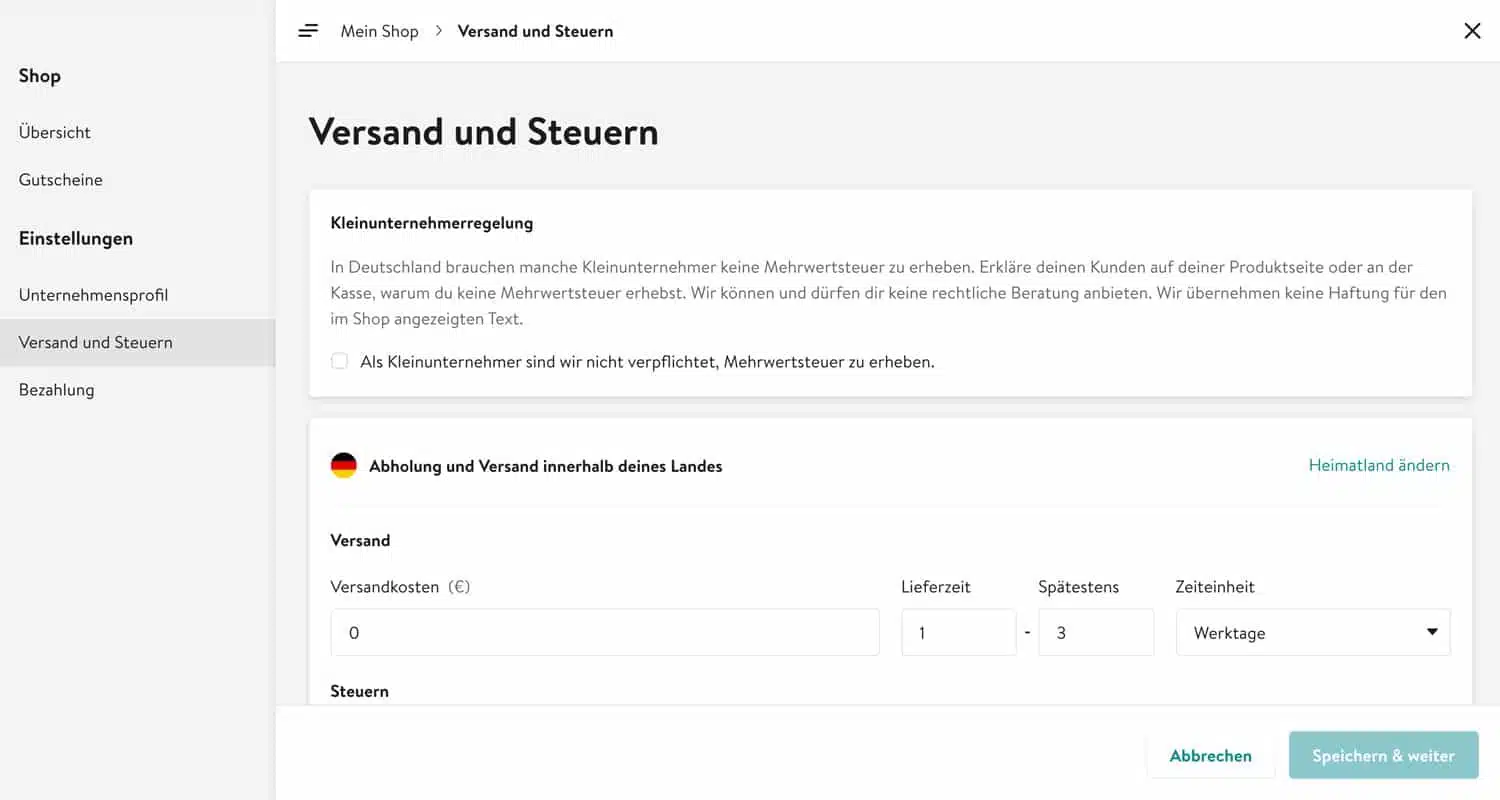Select Versand und Steuern in sidebar
This screenshot has height=800, width=1500.
point(95,342)
